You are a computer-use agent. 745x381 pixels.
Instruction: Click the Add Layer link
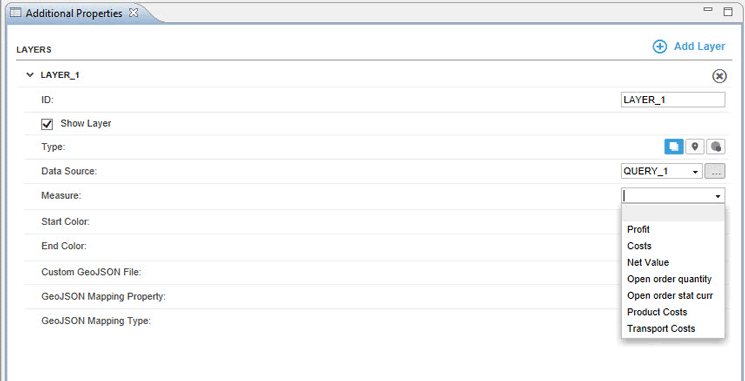point(699,47)
